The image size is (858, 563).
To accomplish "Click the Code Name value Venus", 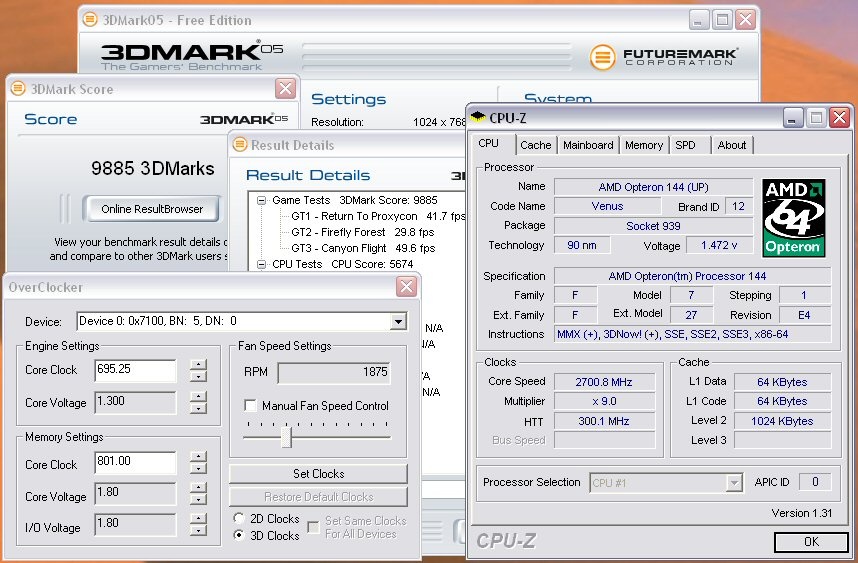I will click(607, 206).
